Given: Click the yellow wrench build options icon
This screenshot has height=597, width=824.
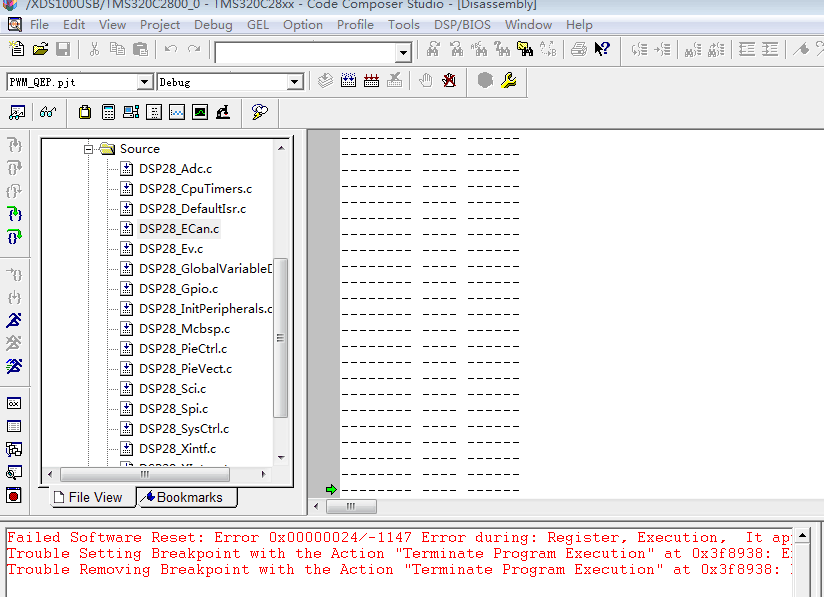Looking at the screenshot, I should (x=509, y=80).
